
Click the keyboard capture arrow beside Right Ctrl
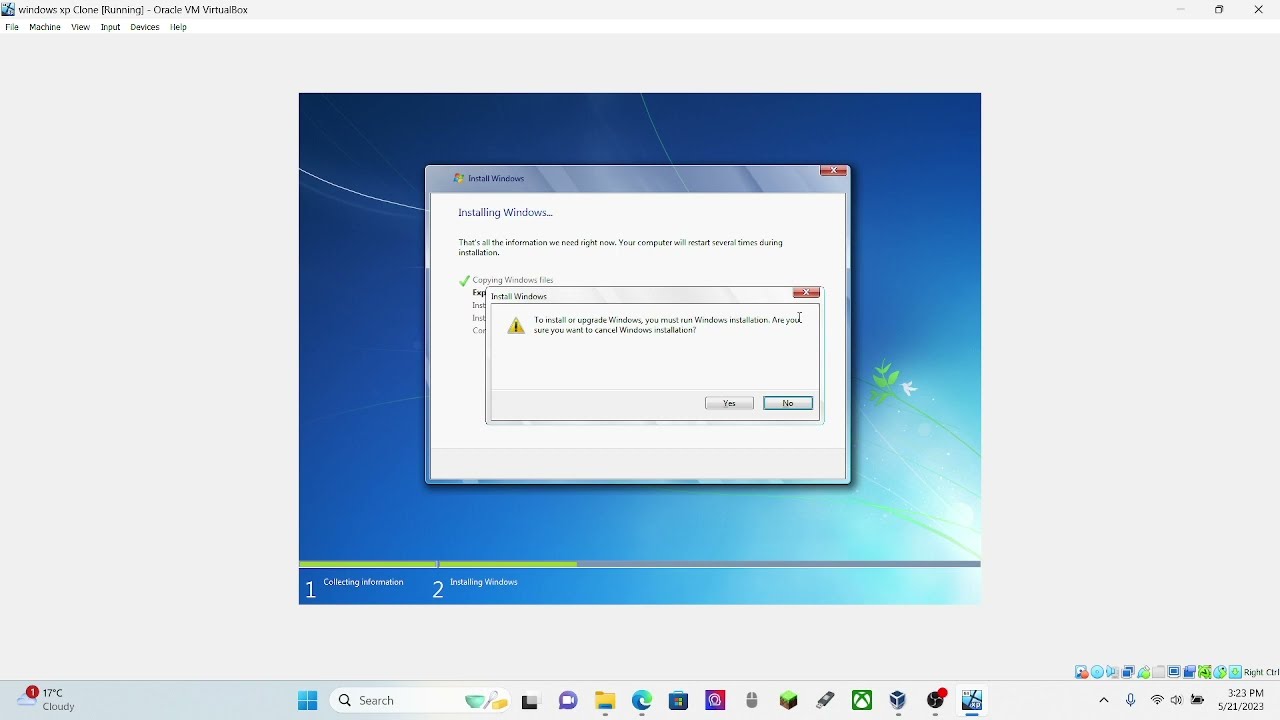point(1235,672)
